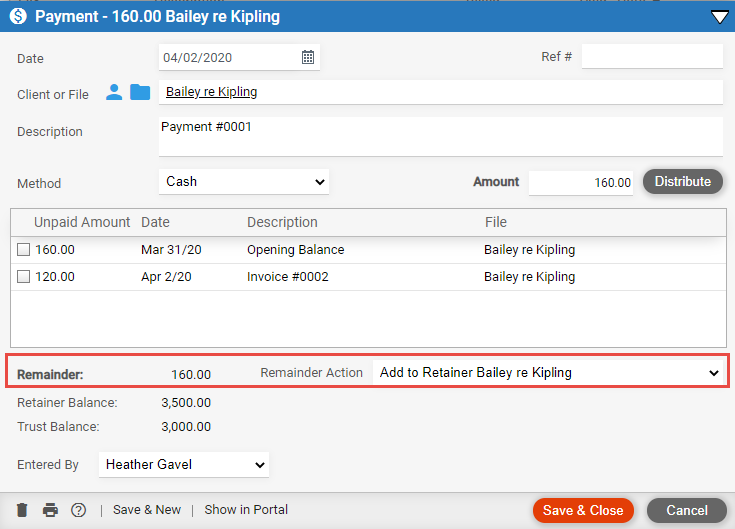The height and width of the screenshot is (529, 735).
Task: Open the date picker calendar icon
Action: (308, 57)
